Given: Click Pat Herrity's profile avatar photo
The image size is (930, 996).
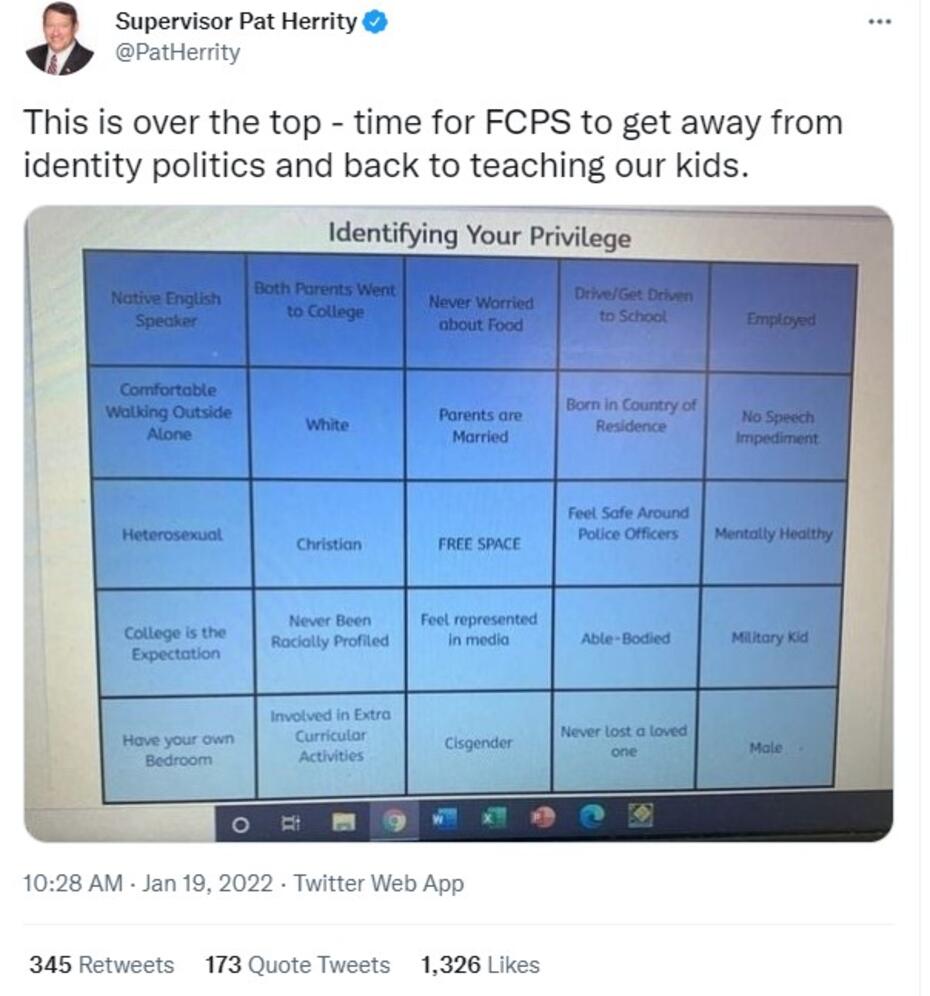Looking at the screenshot, I should [x=59, y=40].
